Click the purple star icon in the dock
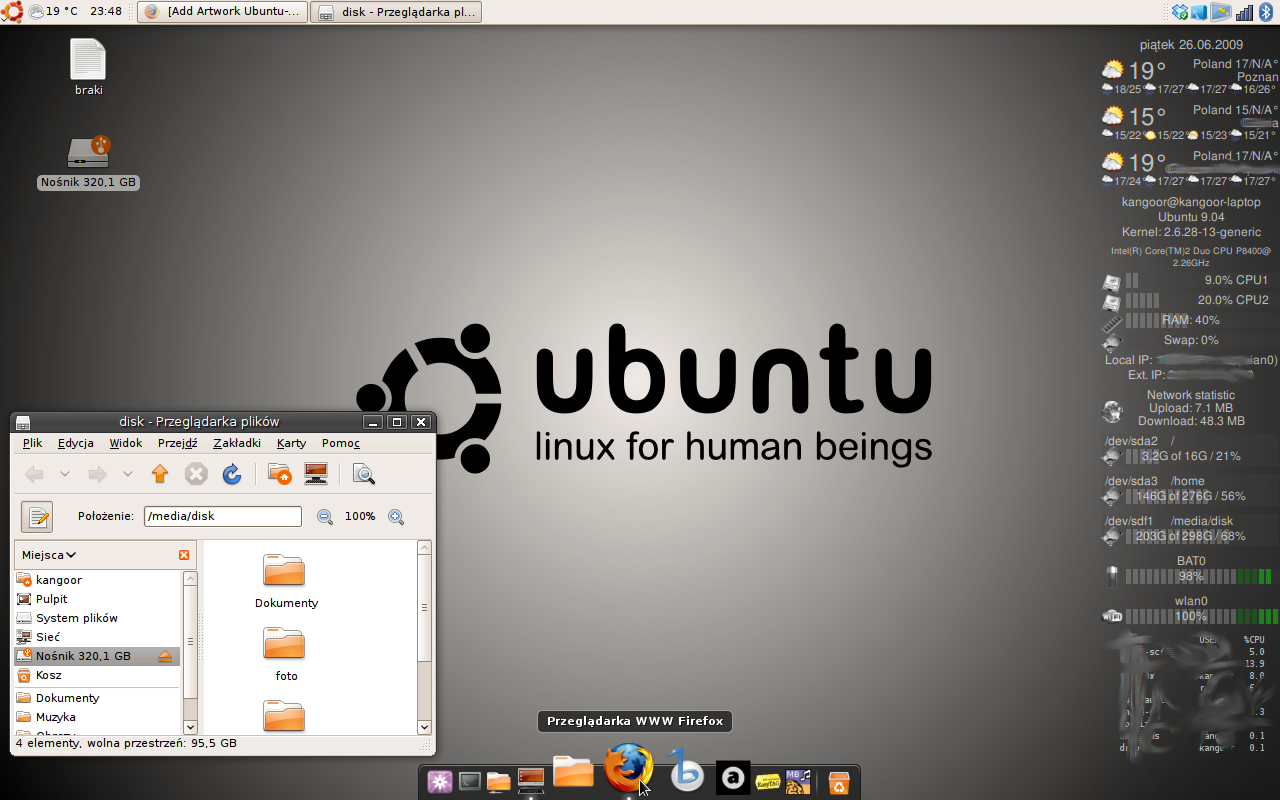 pyautogui.click(x=440, y=781)
